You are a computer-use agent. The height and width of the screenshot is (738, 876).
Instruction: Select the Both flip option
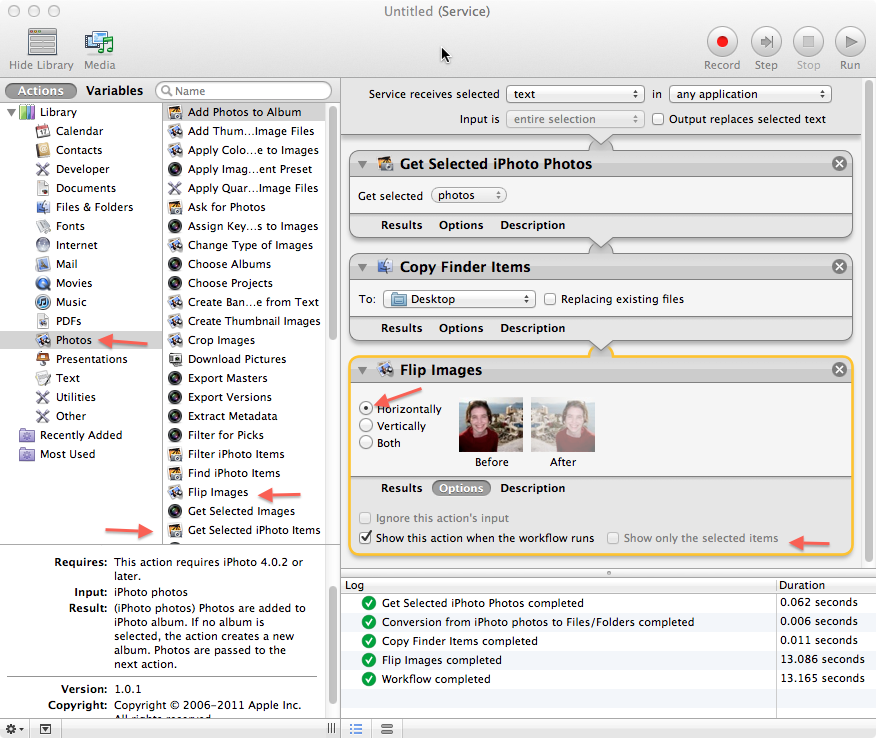tap(366, 442)
